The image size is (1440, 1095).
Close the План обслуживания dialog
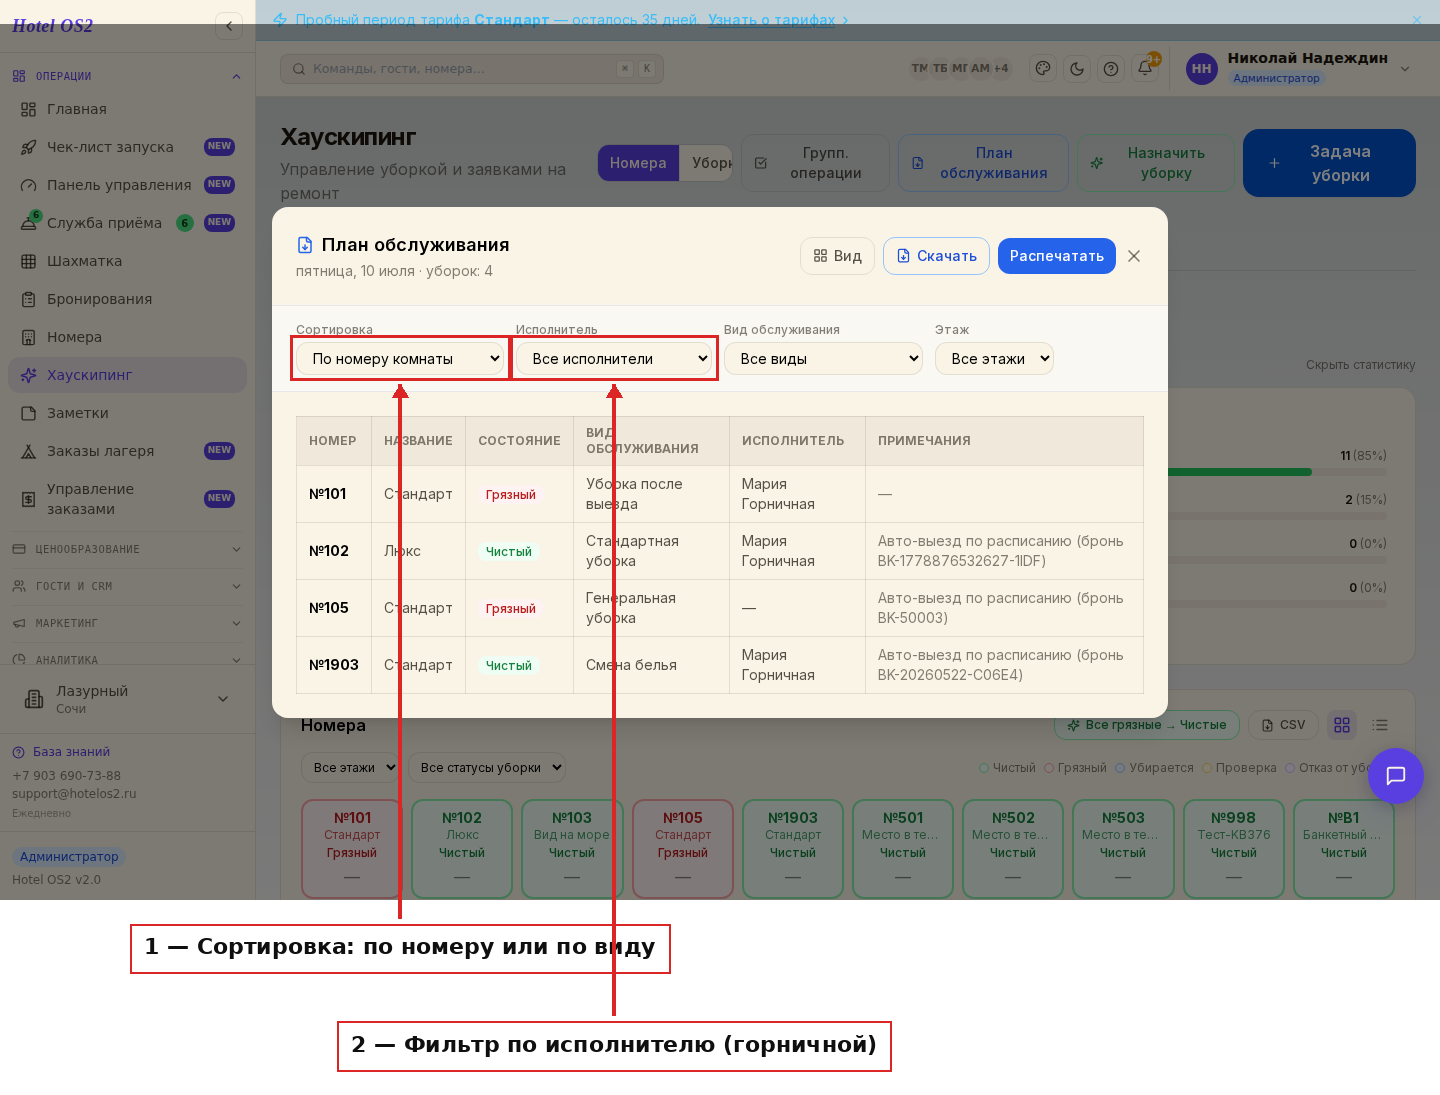[1134, 256]
